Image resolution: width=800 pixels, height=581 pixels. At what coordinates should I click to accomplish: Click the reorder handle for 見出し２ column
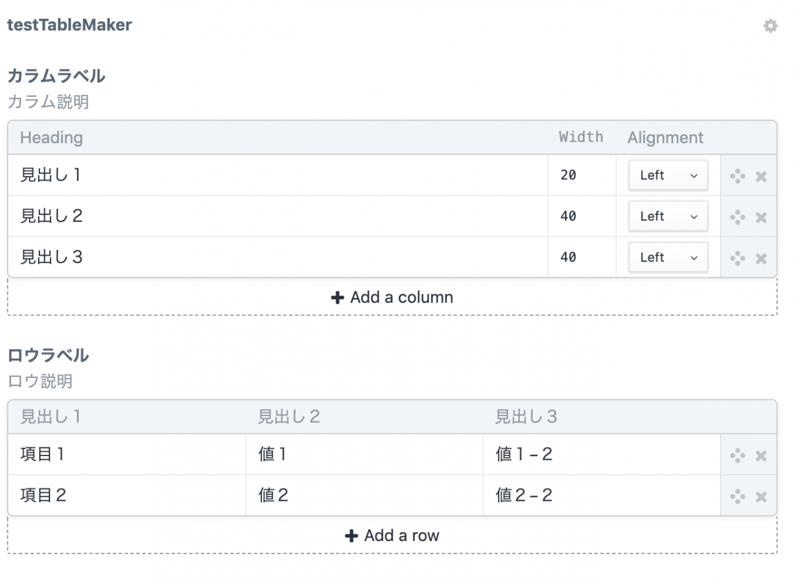pos(738,217)
